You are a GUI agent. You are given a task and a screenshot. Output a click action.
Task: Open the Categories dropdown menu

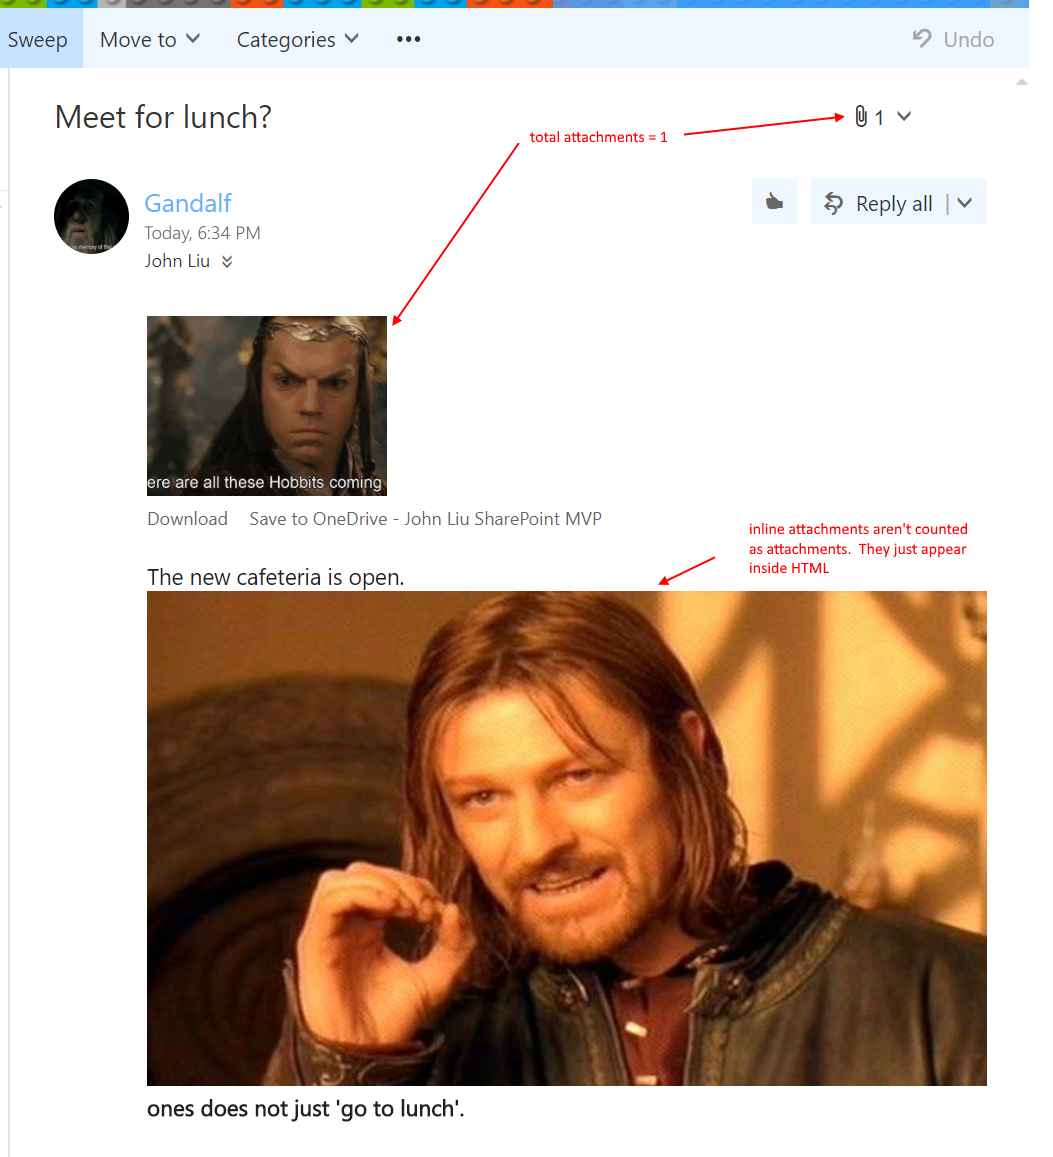297,39
